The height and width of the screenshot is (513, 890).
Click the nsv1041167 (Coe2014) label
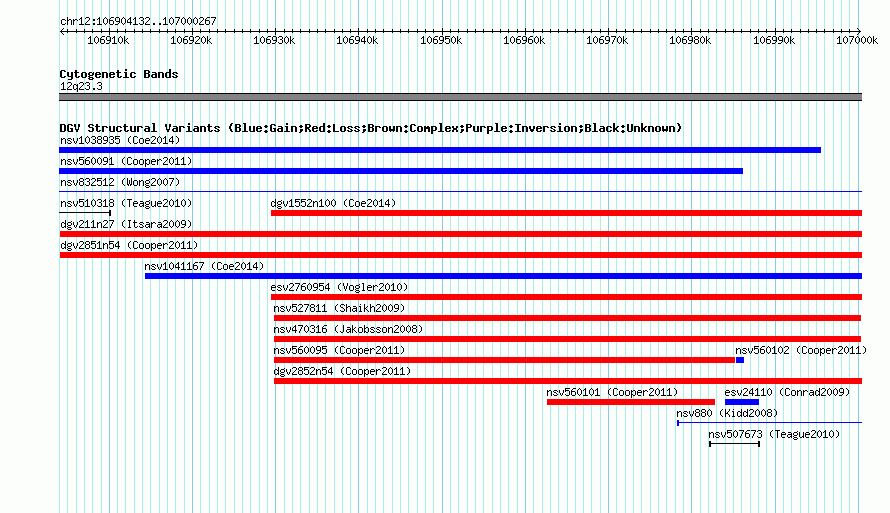point(204,266)
